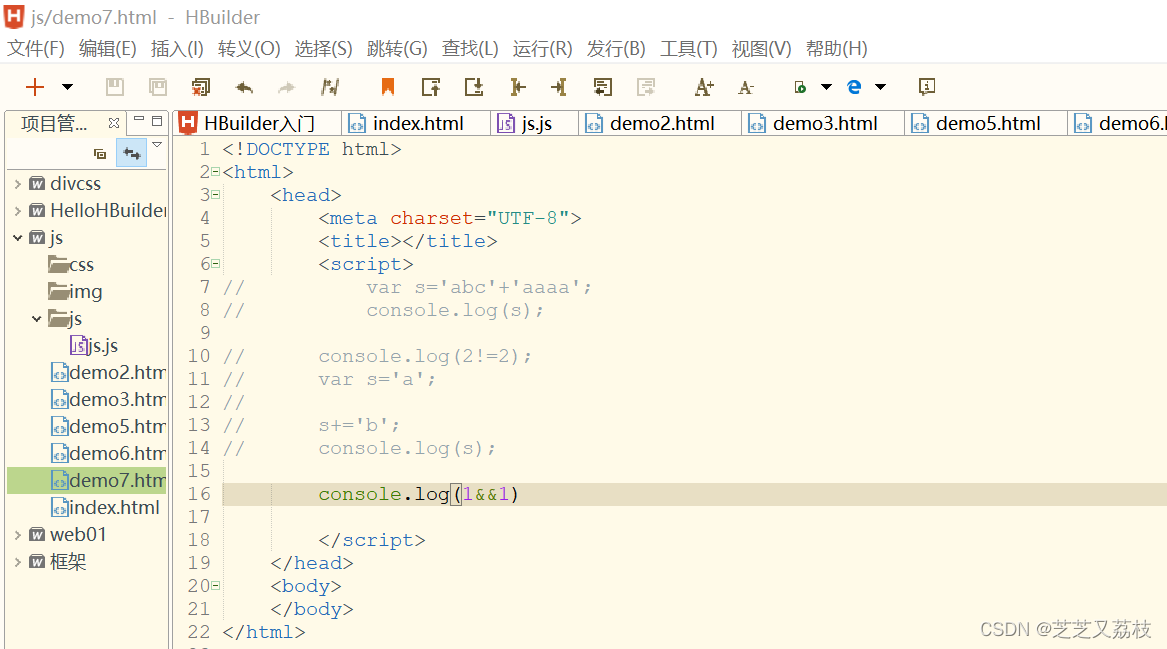Viewport: 1167px width, 649px height.
Task: Open the browser selection dropdown arrow
Action: pyautogui.click(x=880, y=87)
